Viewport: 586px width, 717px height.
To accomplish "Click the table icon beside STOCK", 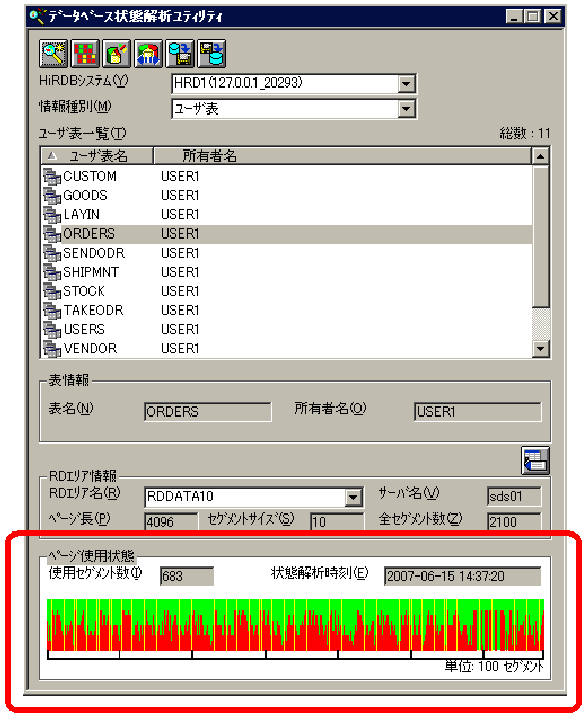I will pos(52,291).
